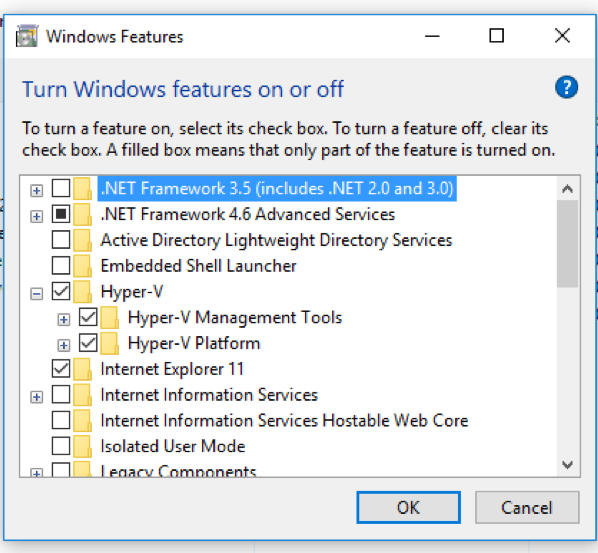
Task: Click folder icon beside Internet Information Services
Action: (x=82, y=395)
